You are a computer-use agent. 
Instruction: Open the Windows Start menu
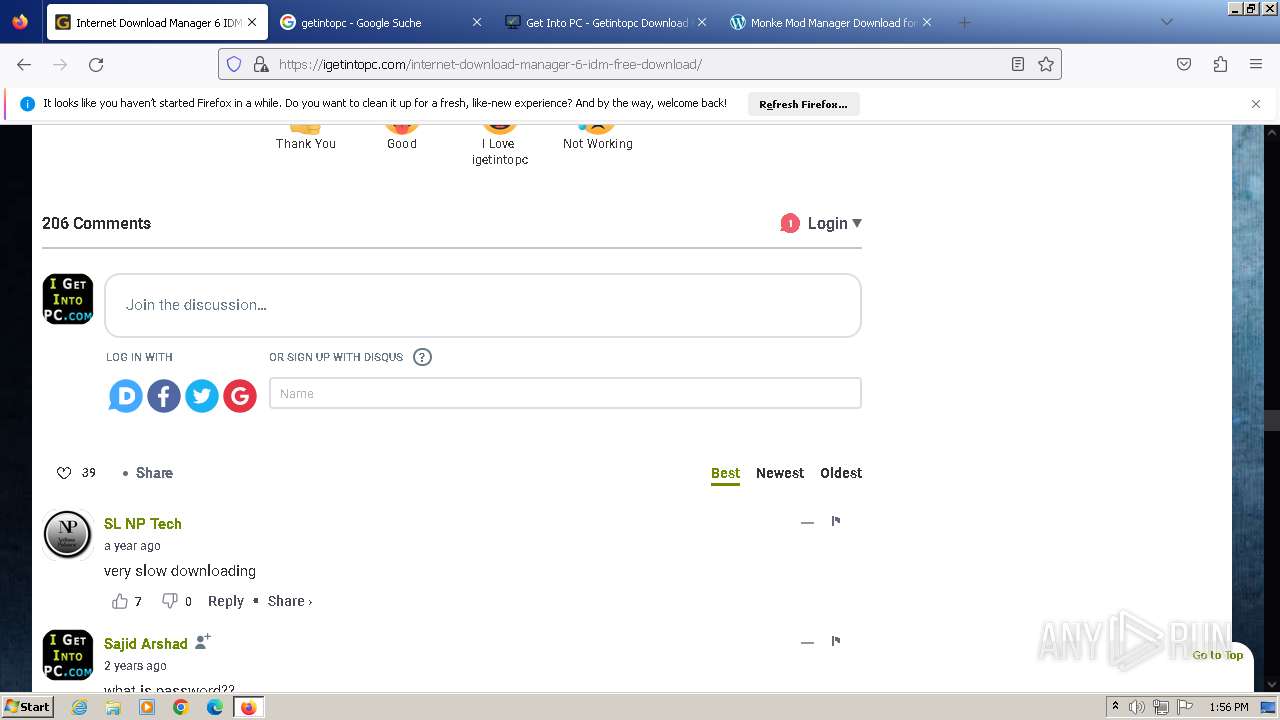click(x=28, y=707)
